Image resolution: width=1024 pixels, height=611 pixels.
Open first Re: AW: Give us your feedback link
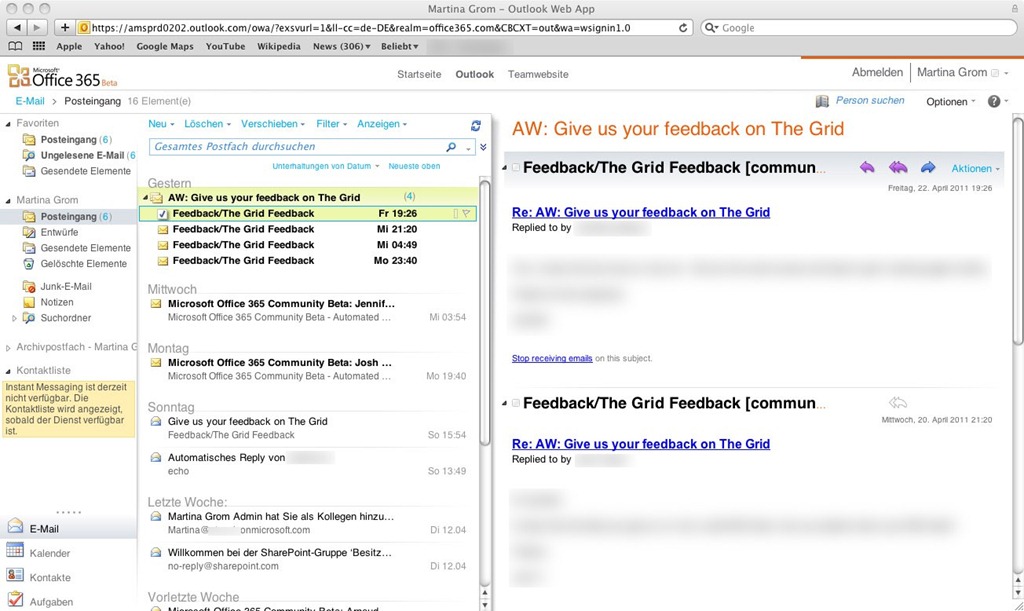(x=641, y=212)
